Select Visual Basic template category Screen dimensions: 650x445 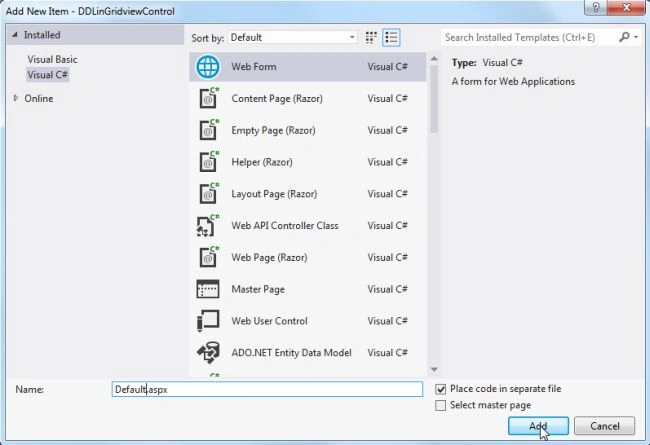click(52, 59)
